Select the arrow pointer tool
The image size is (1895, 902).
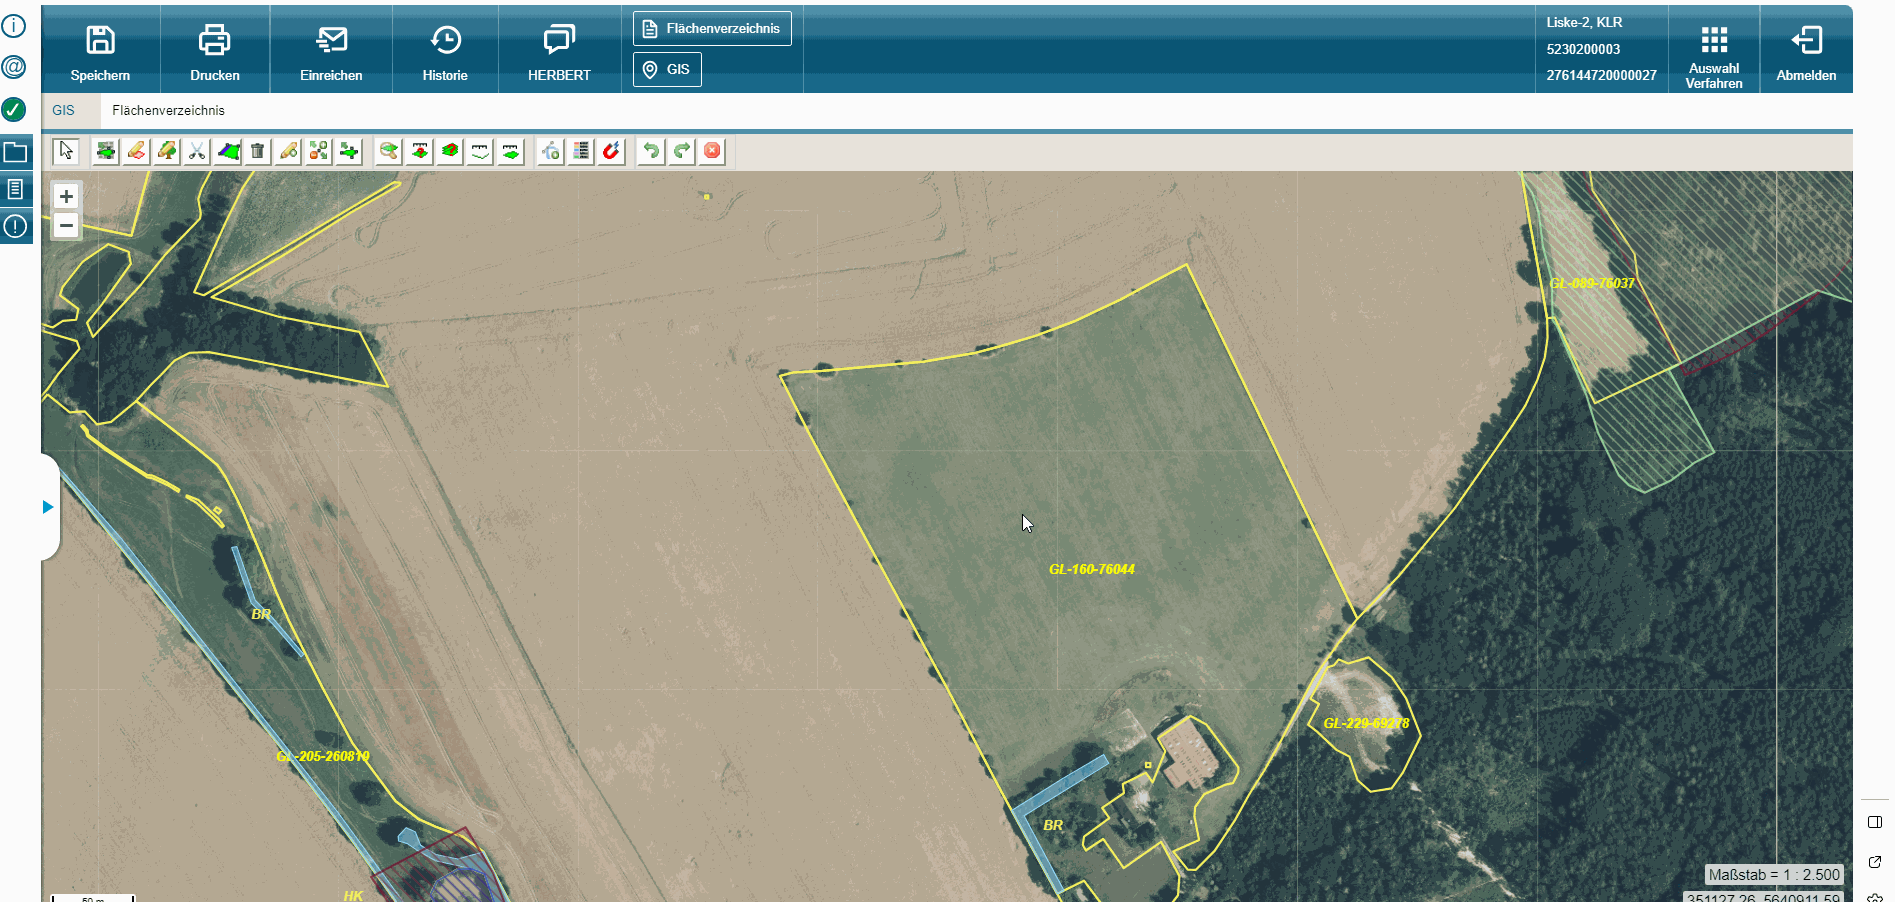pos(66,151)
